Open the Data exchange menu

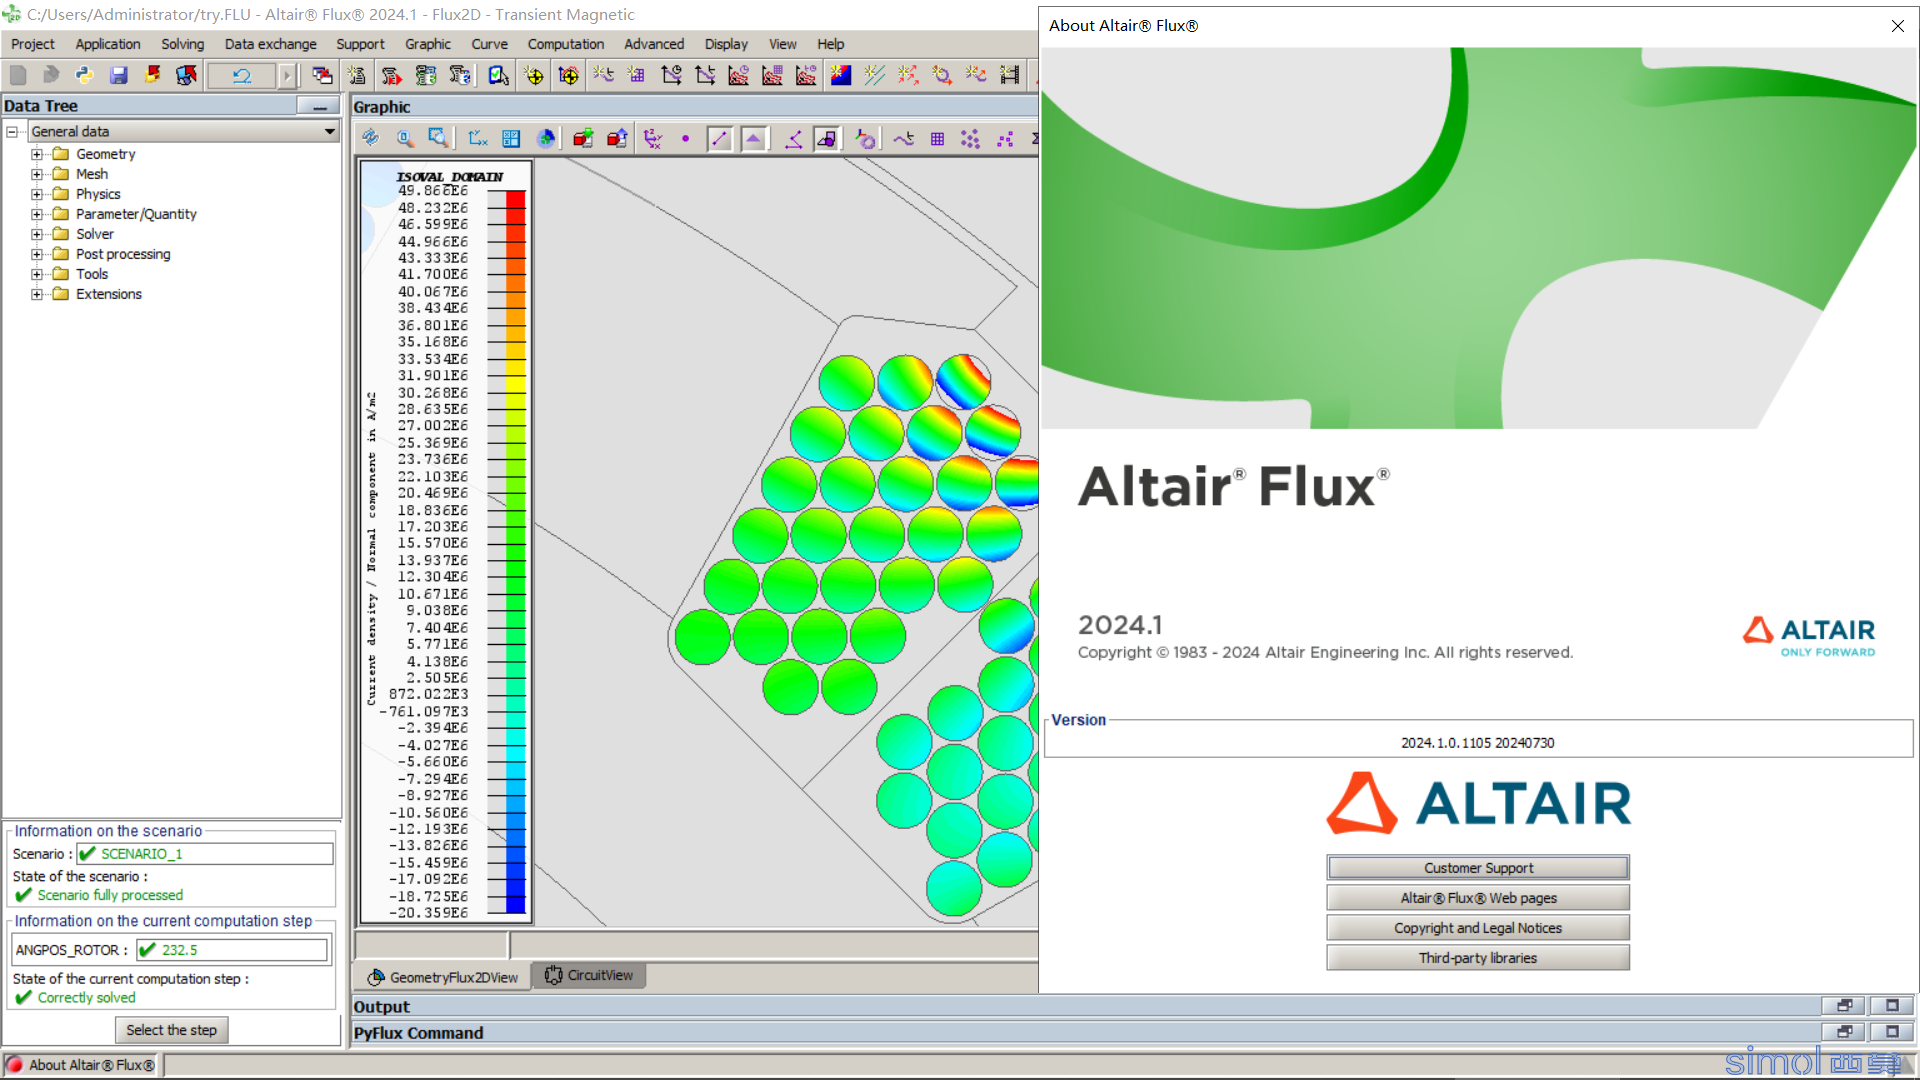(270, 44)
